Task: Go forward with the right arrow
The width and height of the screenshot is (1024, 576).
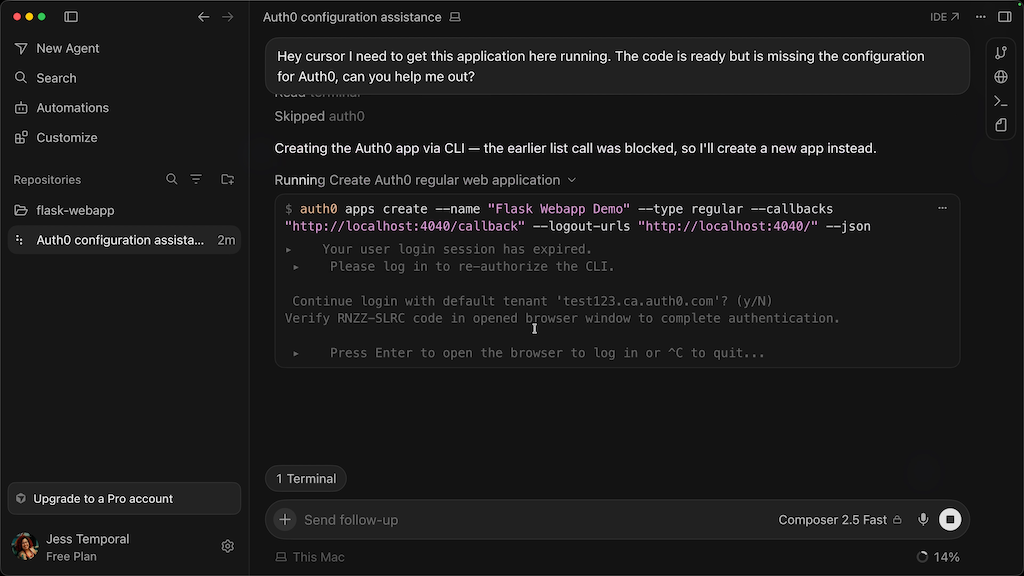Action: pyautogui.click(x=227, y=17)
